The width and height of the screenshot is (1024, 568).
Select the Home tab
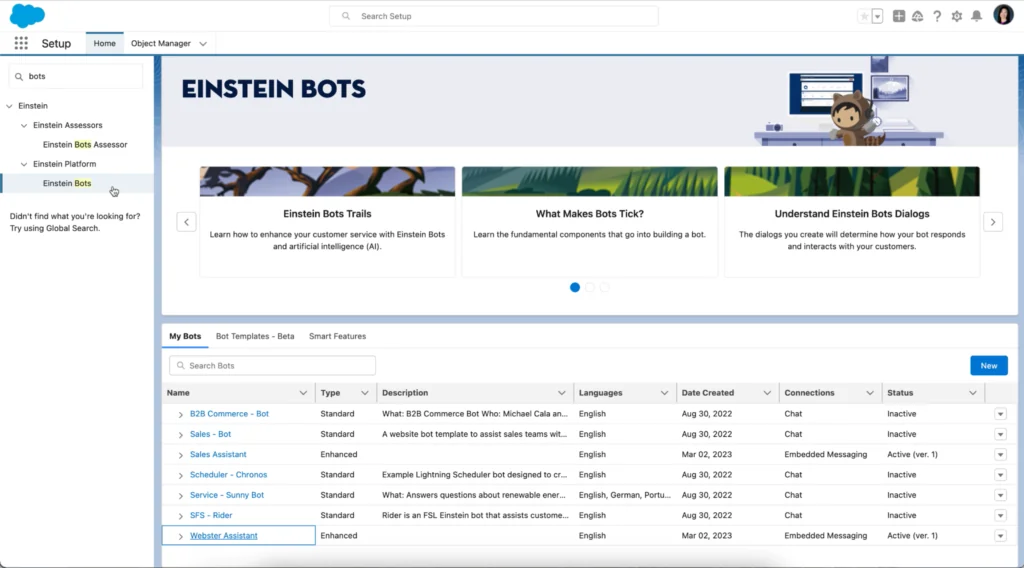tap(104, 43)
